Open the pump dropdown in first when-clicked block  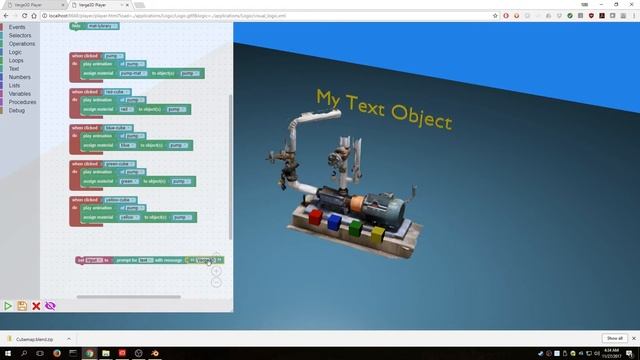113,56
